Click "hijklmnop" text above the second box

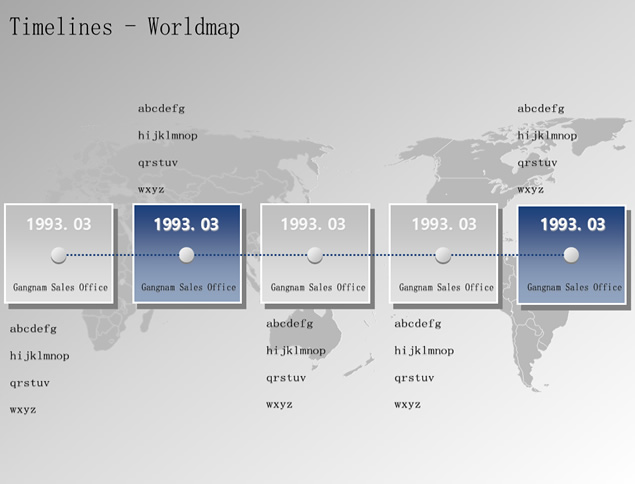click(168, 136)
